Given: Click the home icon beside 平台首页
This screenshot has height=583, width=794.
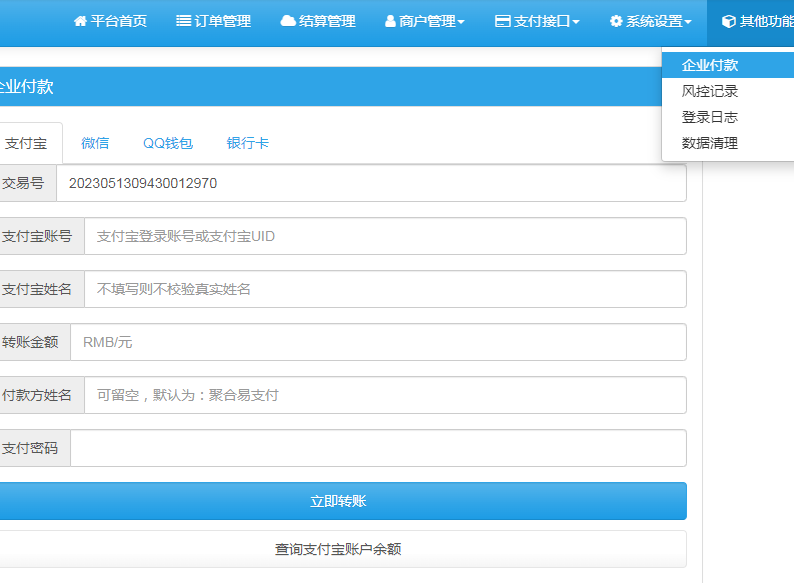Looking at the screenshot, I should pyautogui.click(x=80, y=21).
